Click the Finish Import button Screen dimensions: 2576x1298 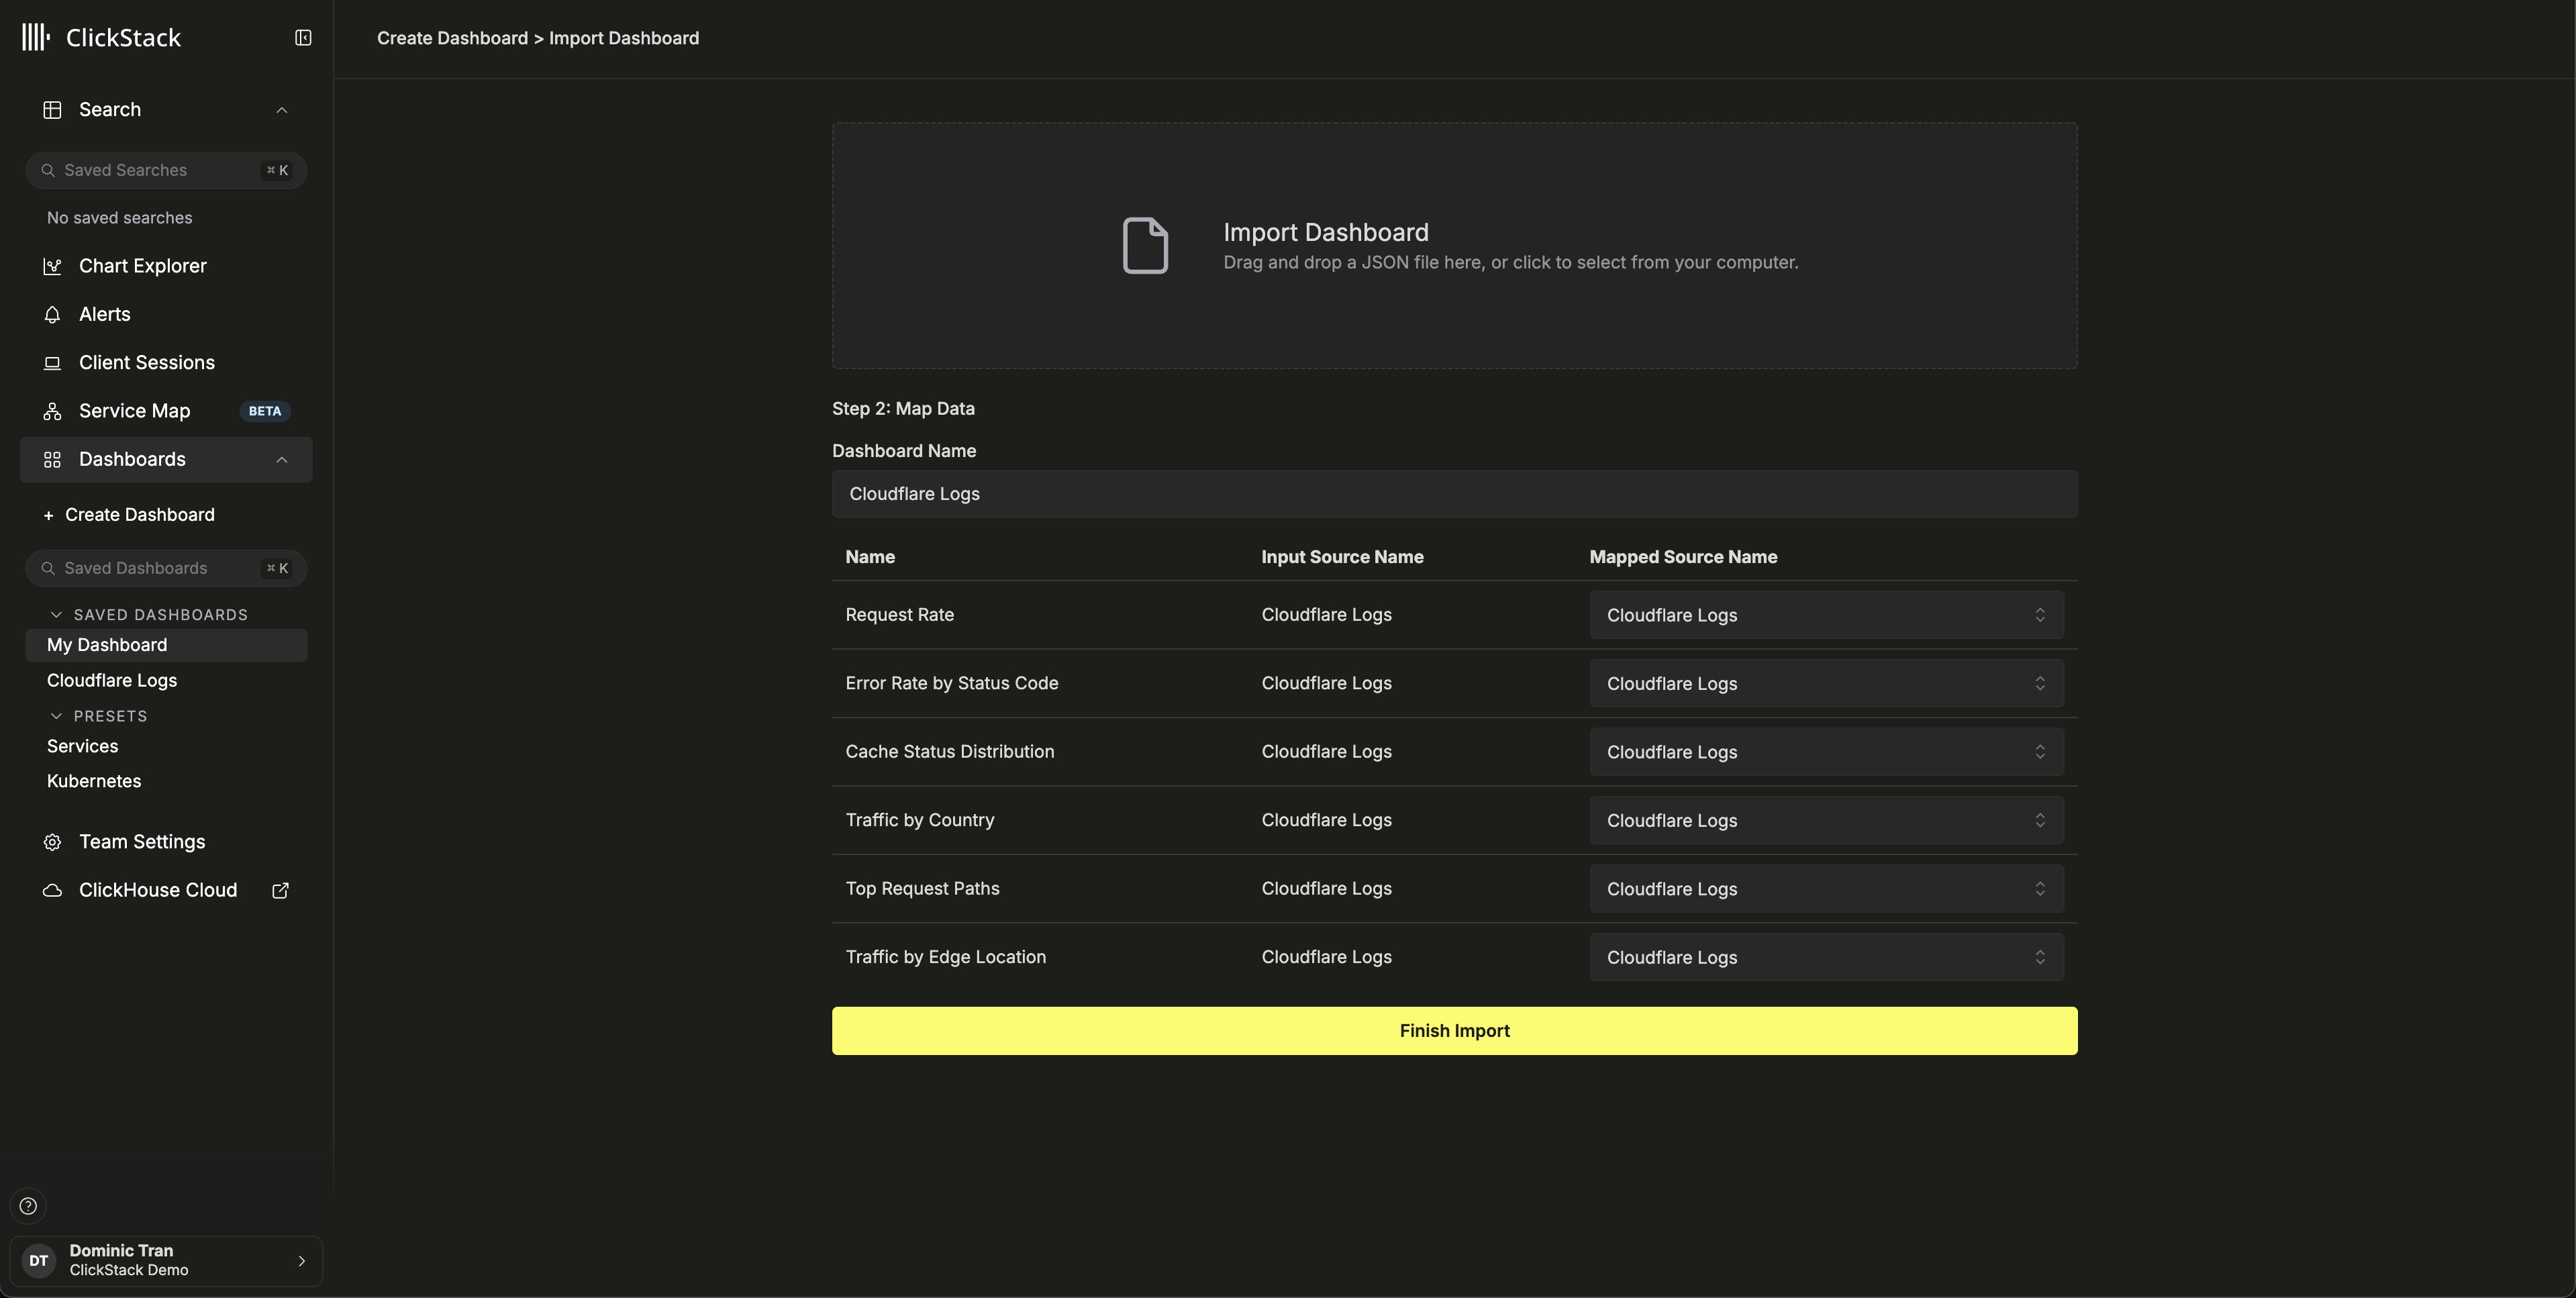point(1454,1031)
